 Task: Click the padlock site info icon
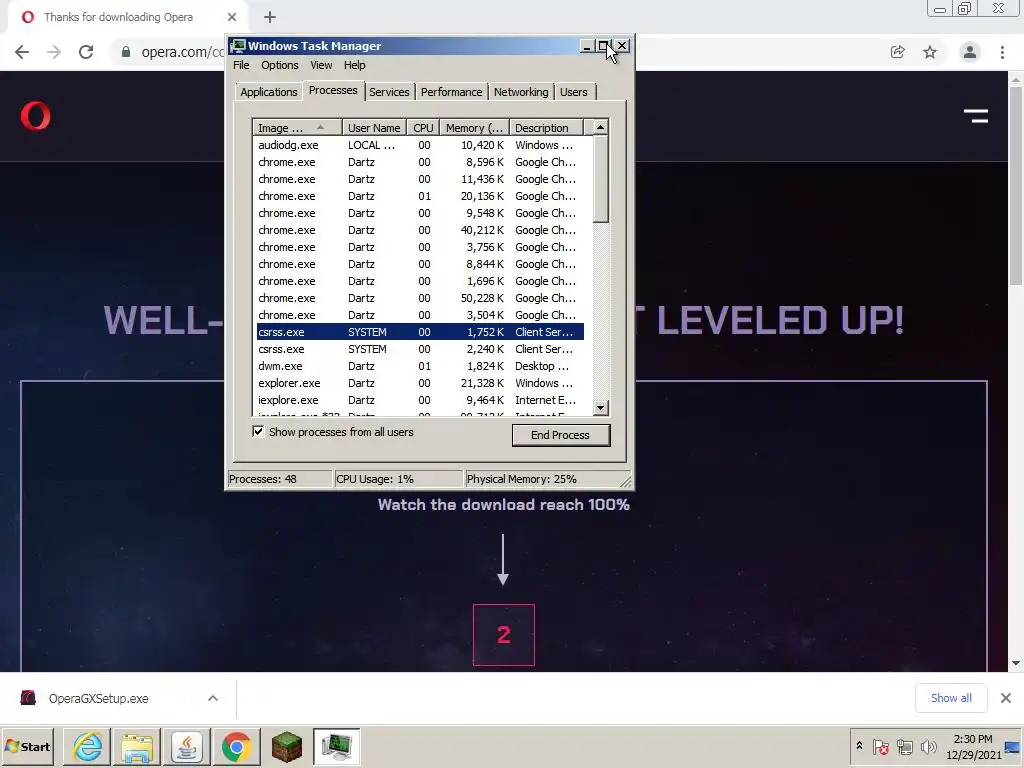[126, 52]
